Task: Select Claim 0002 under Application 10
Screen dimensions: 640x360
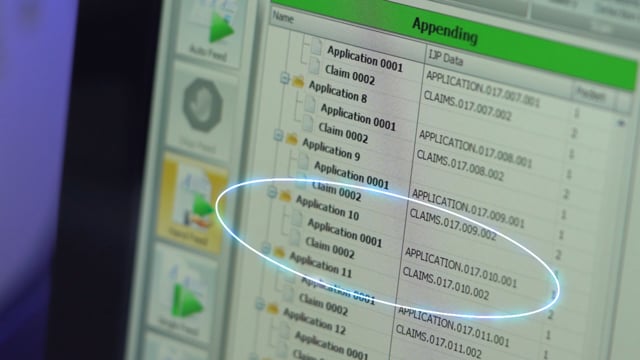Action: tap(330, 247)
